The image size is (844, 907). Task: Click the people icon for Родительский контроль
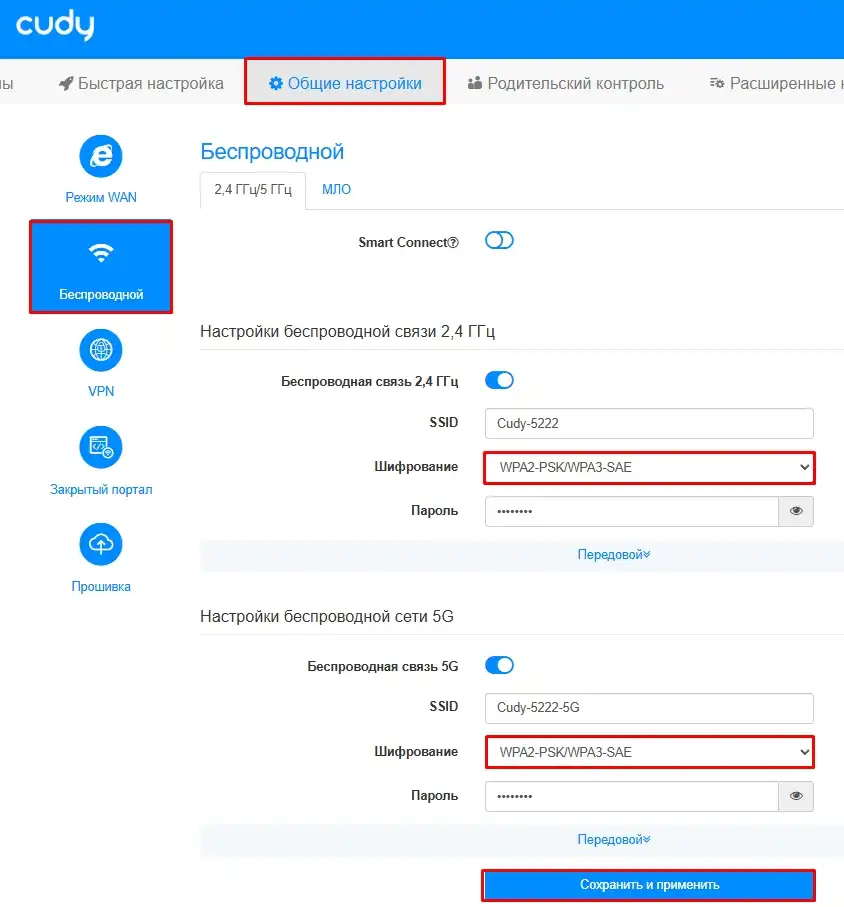tap(474, 83)
